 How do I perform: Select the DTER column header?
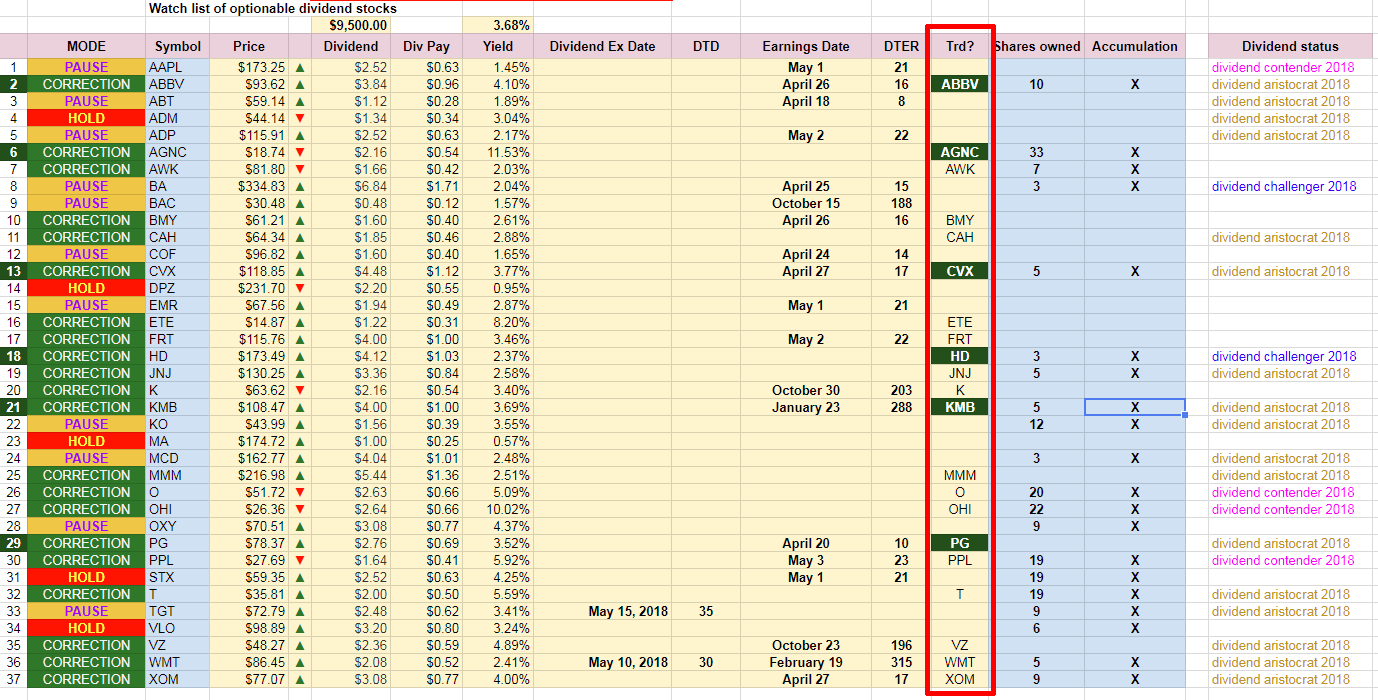point(901,46)
